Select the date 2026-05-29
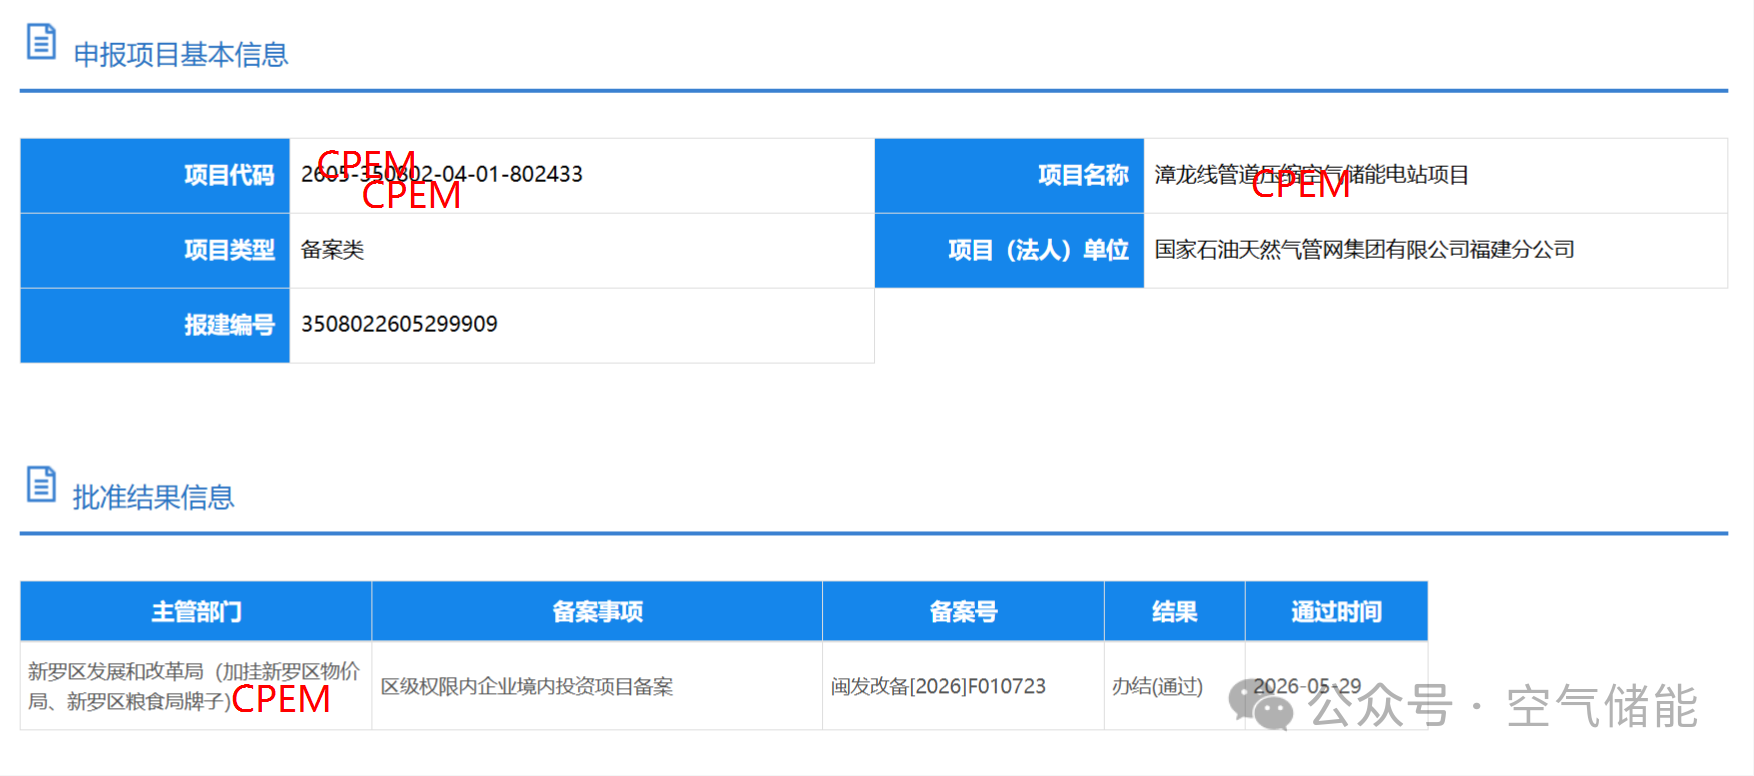The width and height of the screenshot is (1754, 776). coord(1307,686)
